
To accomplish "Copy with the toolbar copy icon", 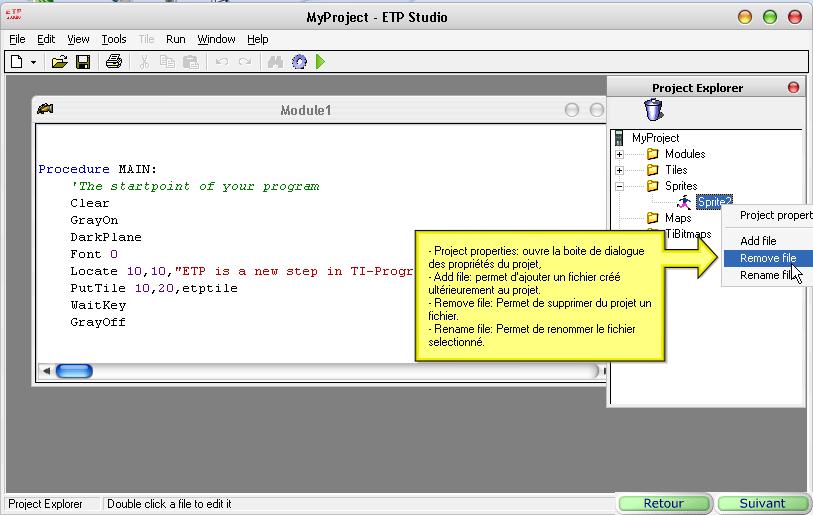I will [x=167, y=62].
